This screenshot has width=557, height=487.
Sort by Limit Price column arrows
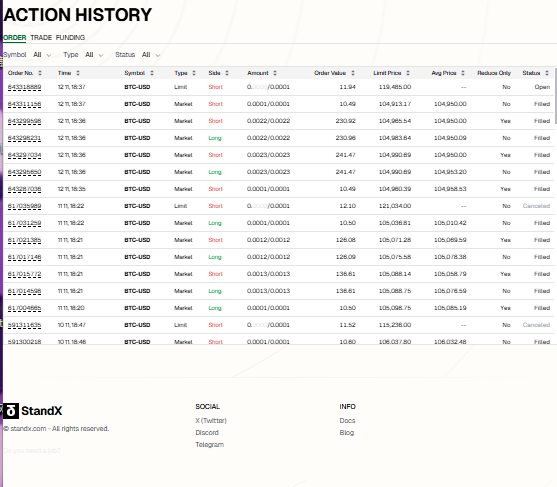click(x=408, y=73)
